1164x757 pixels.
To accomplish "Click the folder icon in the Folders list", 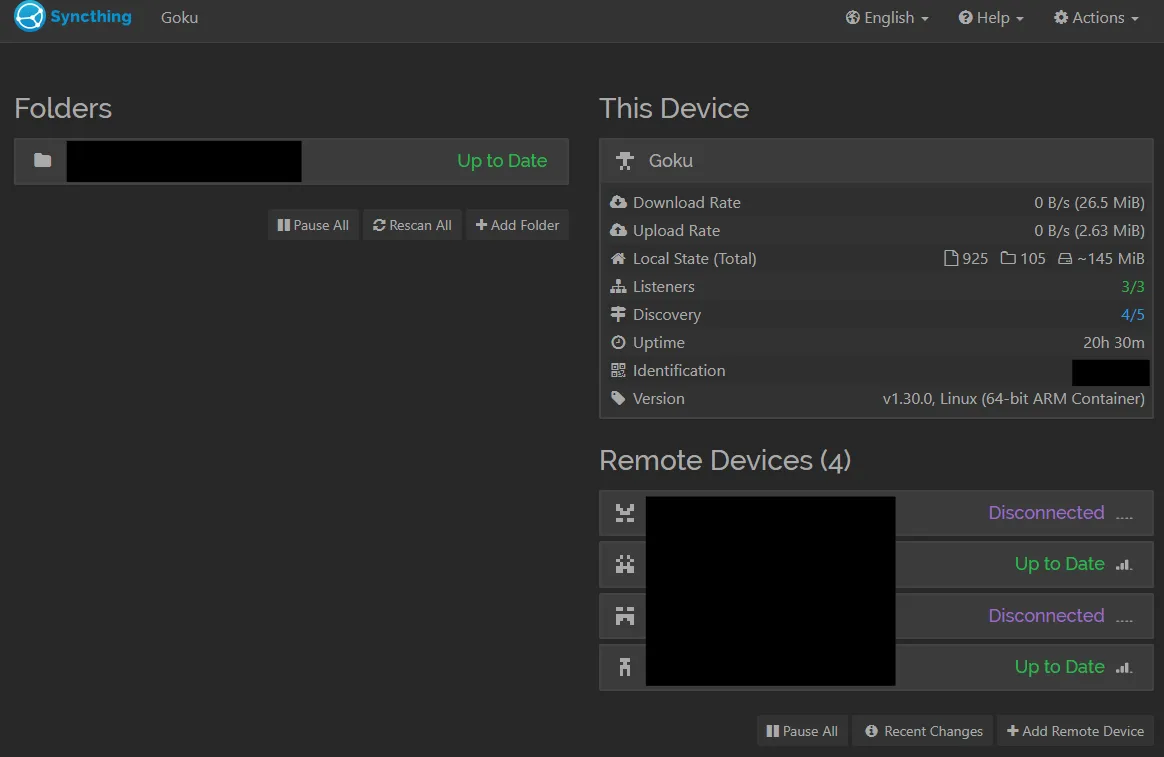I will pos(40,161).
